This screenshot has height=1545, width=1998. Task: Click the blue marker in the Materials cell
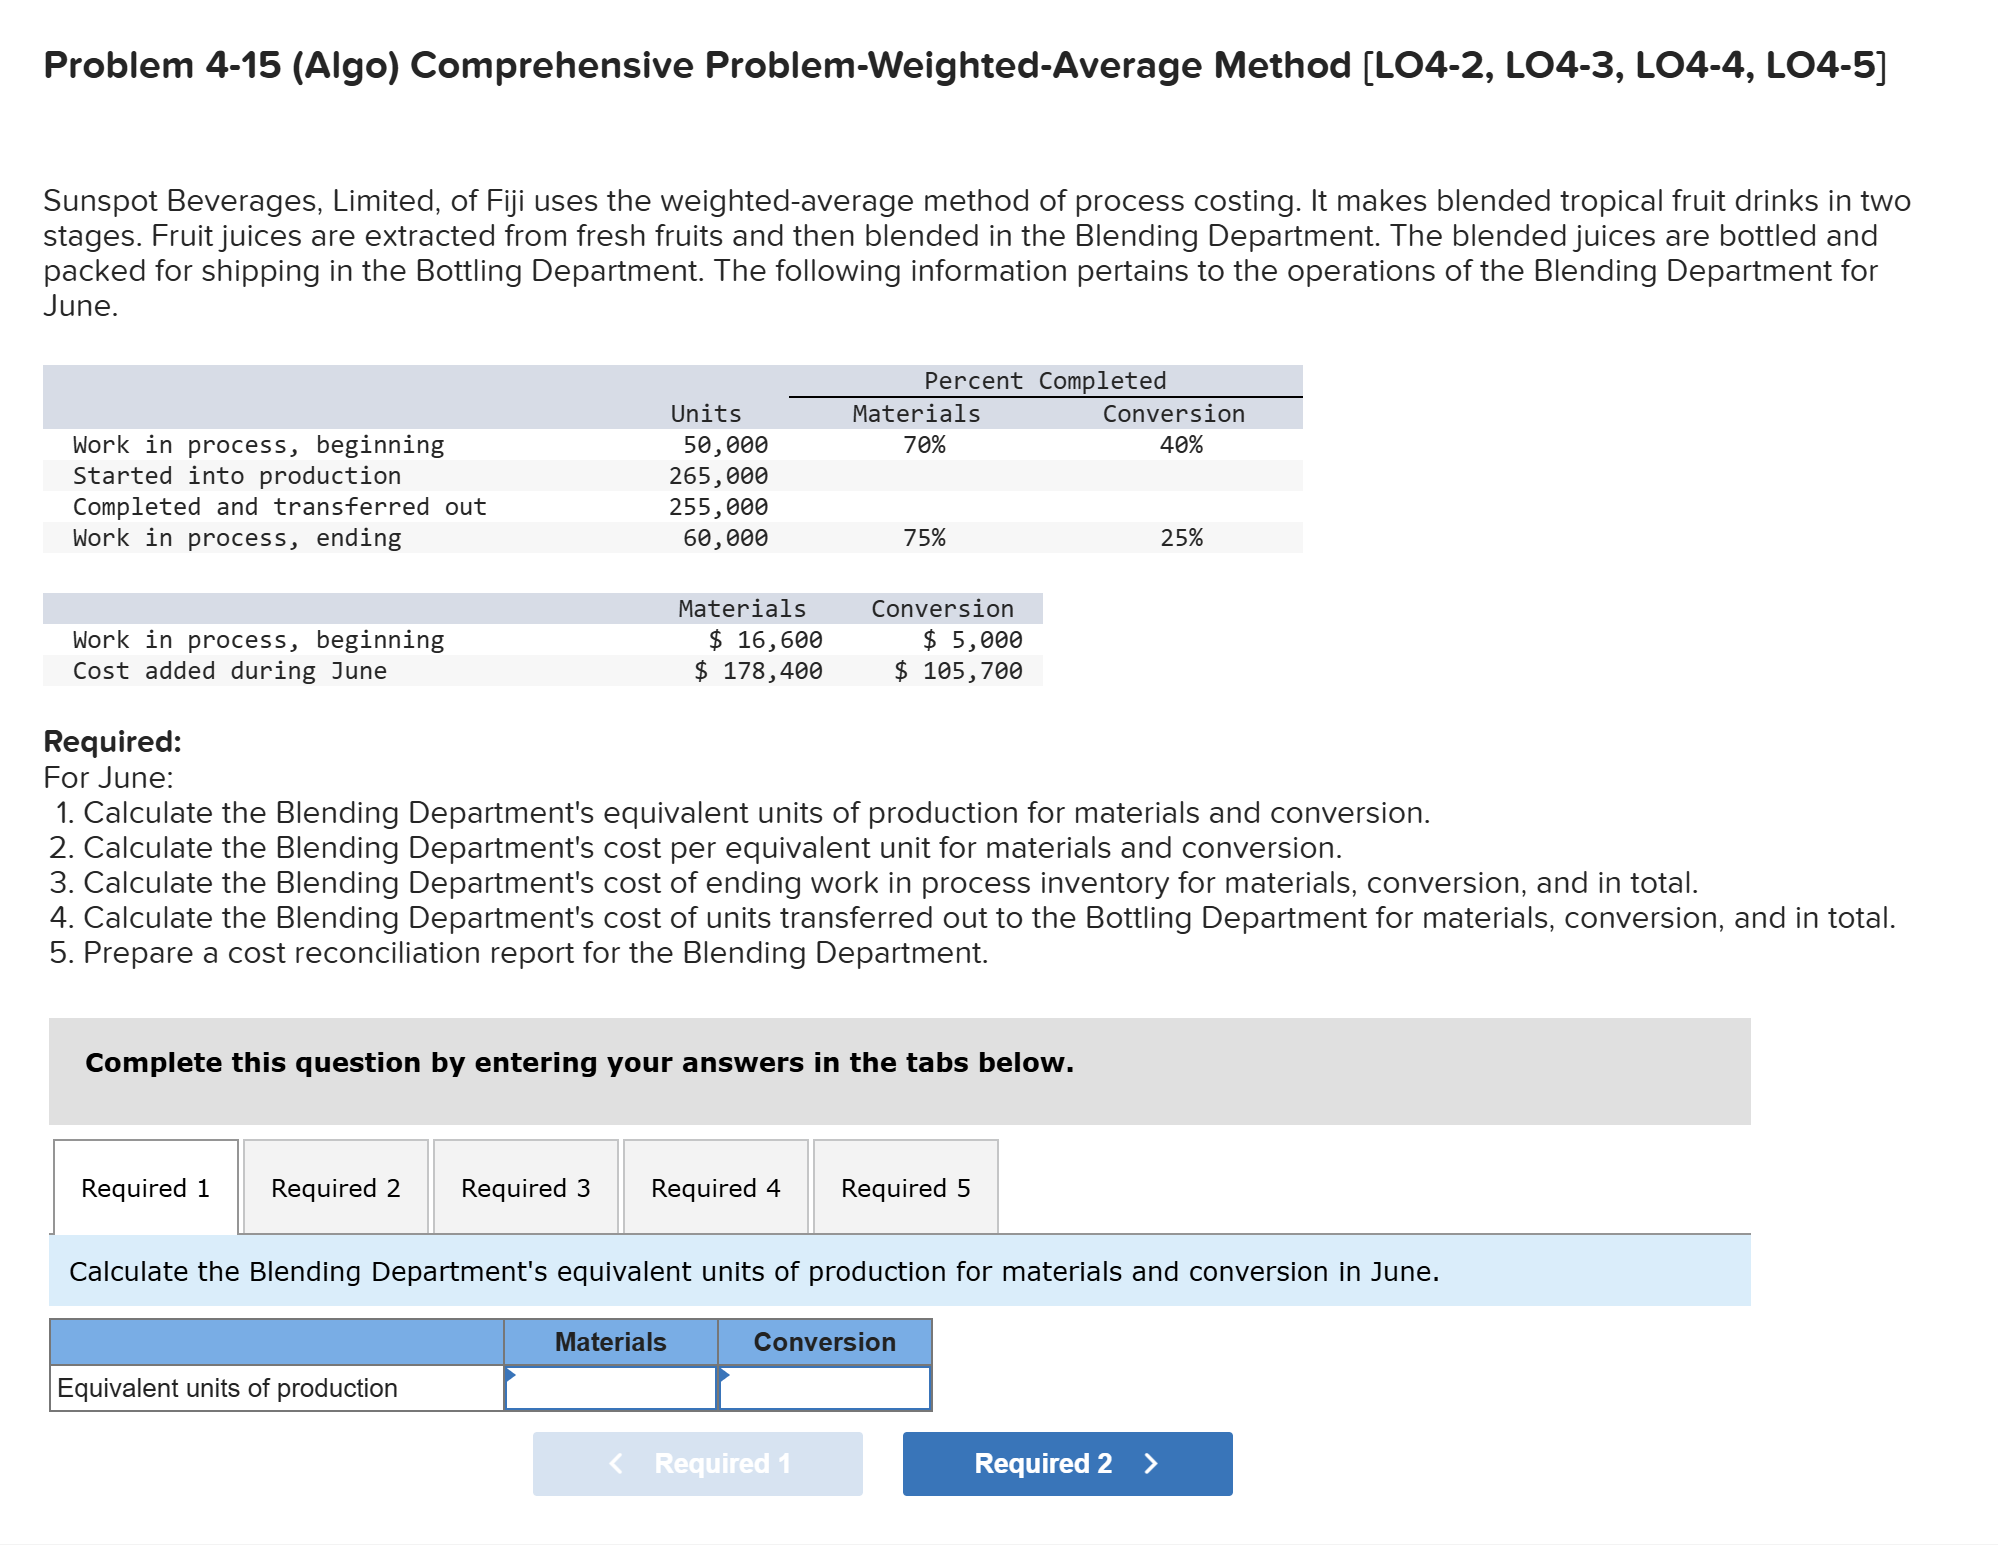point(512,1375)
